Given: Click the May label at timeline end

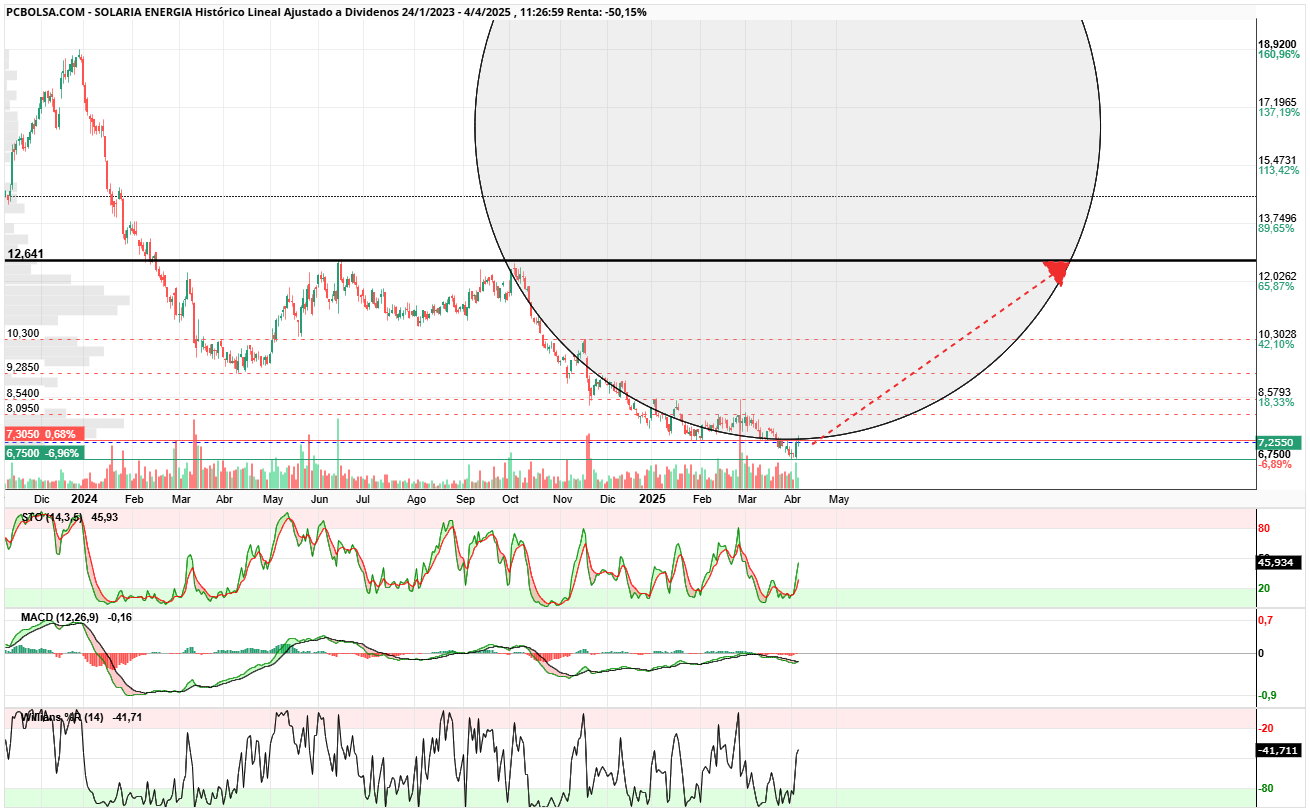Looking at the screenshot, I should 838,498.
